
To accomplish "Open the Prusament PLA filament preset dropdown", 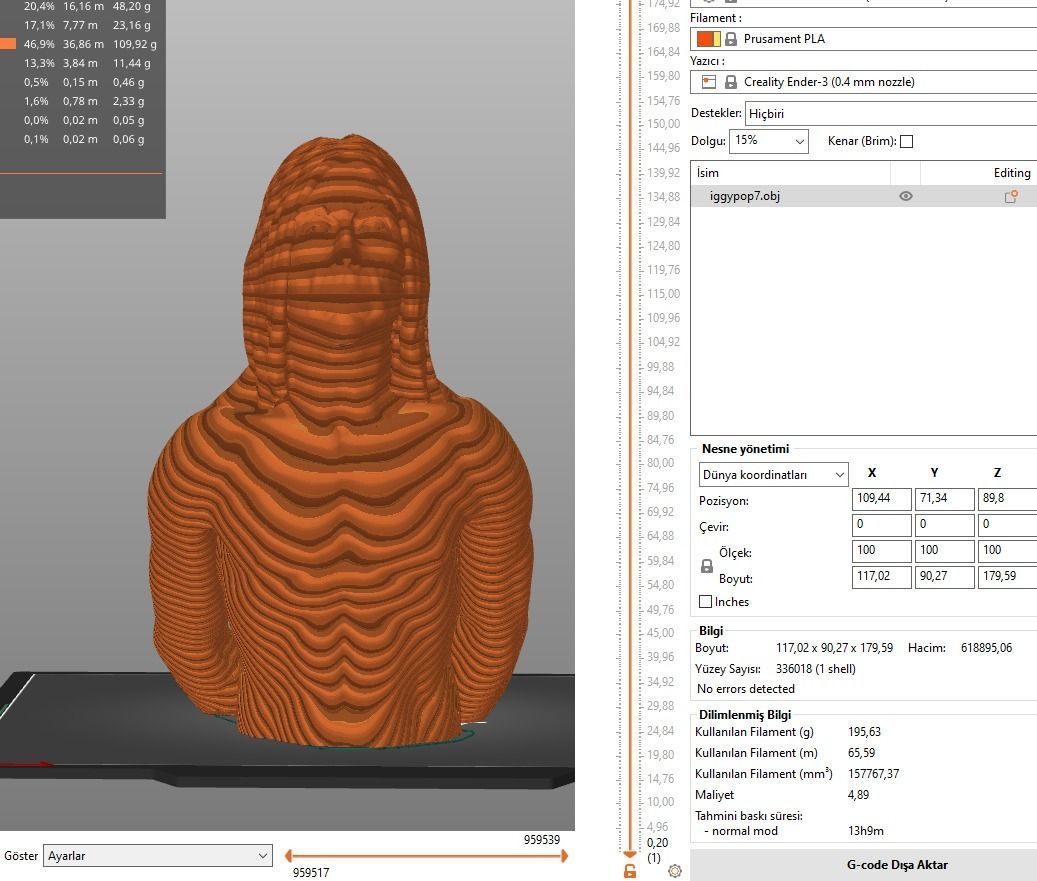I will (x=863, y=39).
